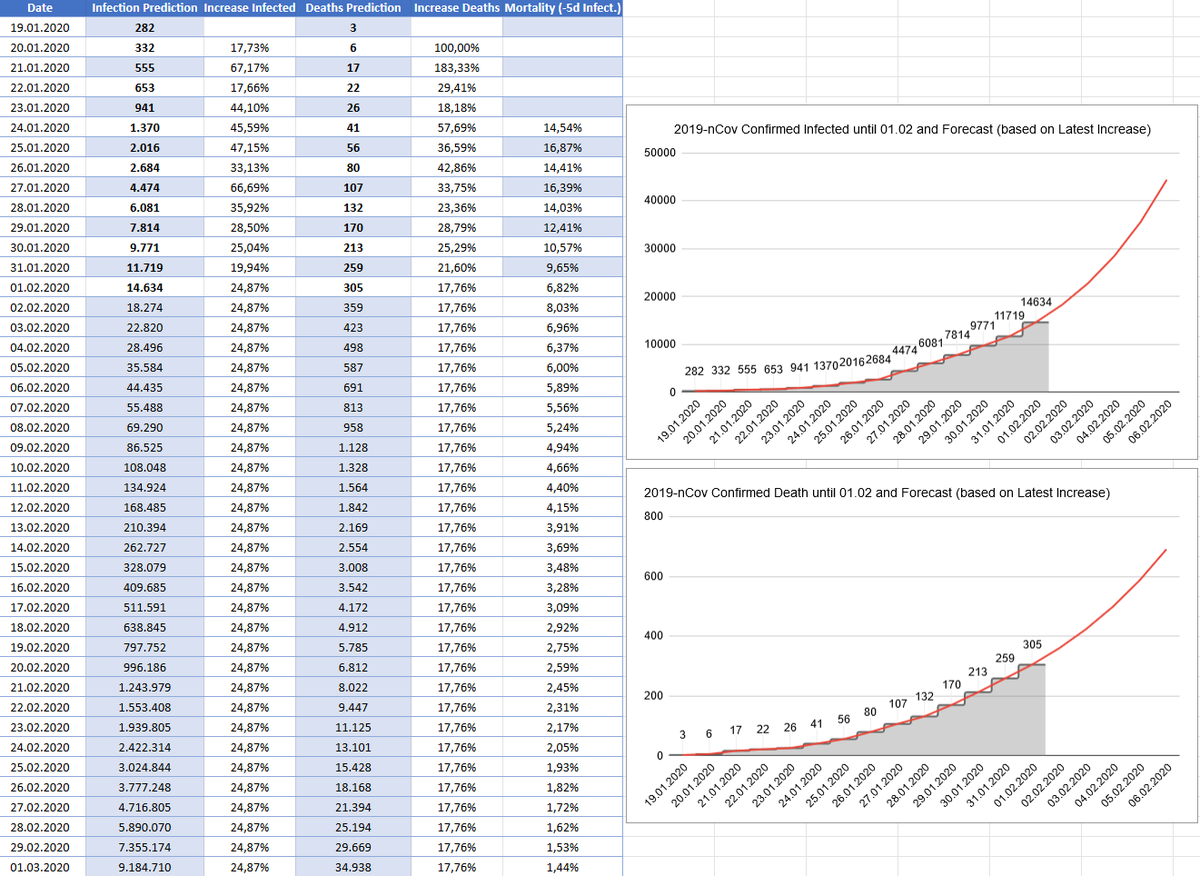Click y-axis value 800 in Death chart
Viewport: 1200px width, 876px height.
[653, 517]
